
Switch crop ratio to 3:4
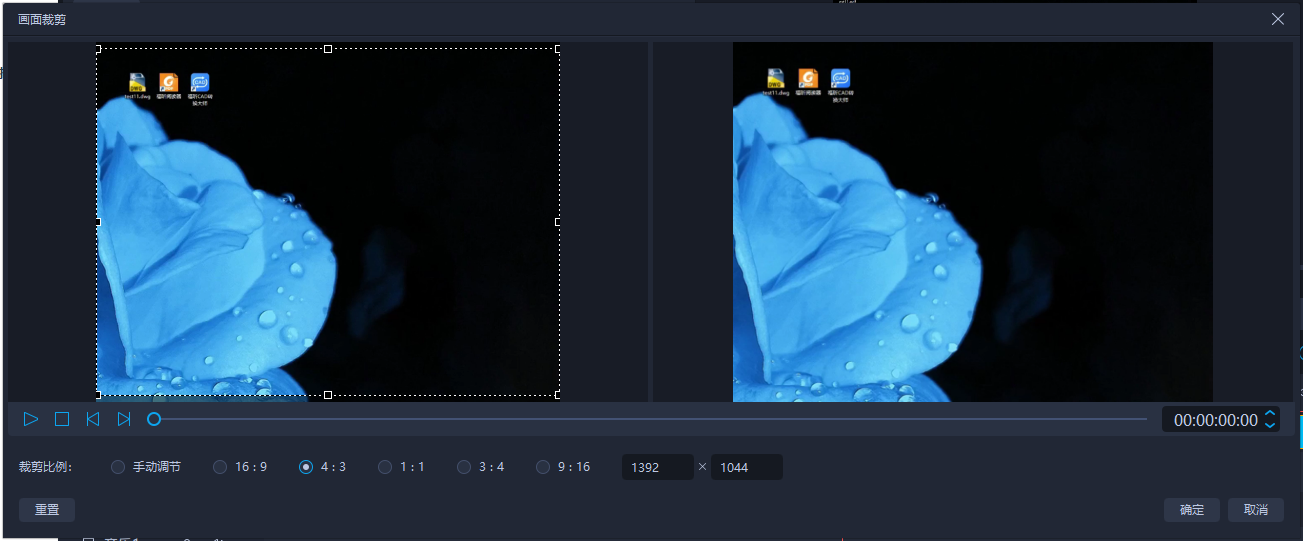[x=464, y=467]
